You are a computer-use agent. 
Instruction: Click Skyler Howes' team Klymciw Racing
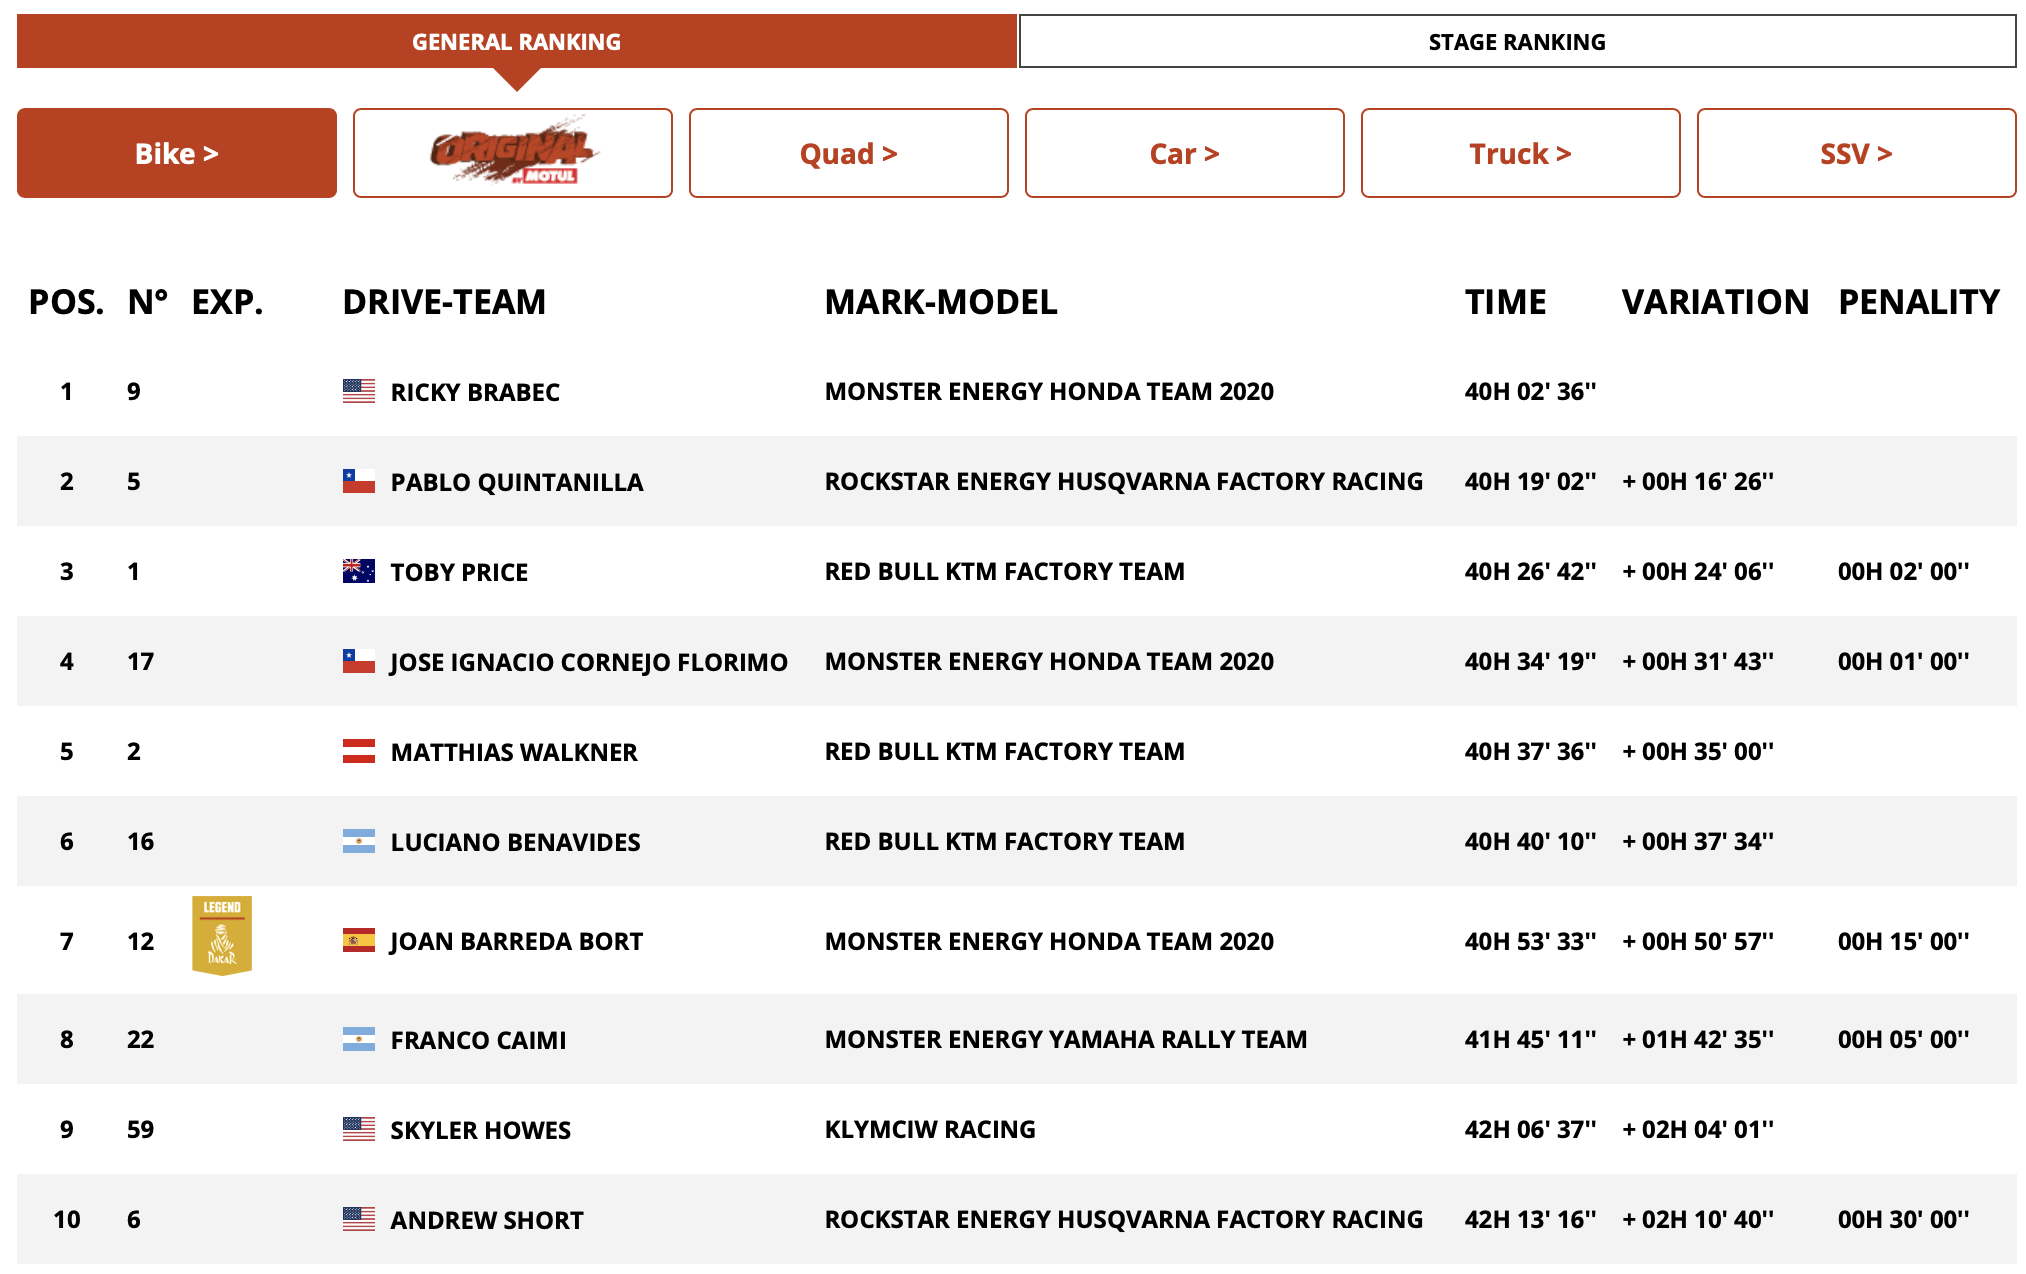(930, 1129)
